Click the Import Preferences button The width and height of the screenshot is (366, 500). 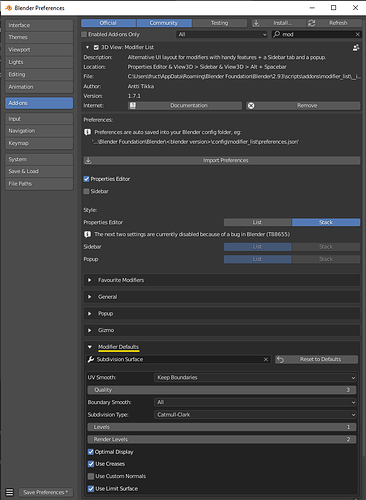pyautogui.click(x=222, y=160)
